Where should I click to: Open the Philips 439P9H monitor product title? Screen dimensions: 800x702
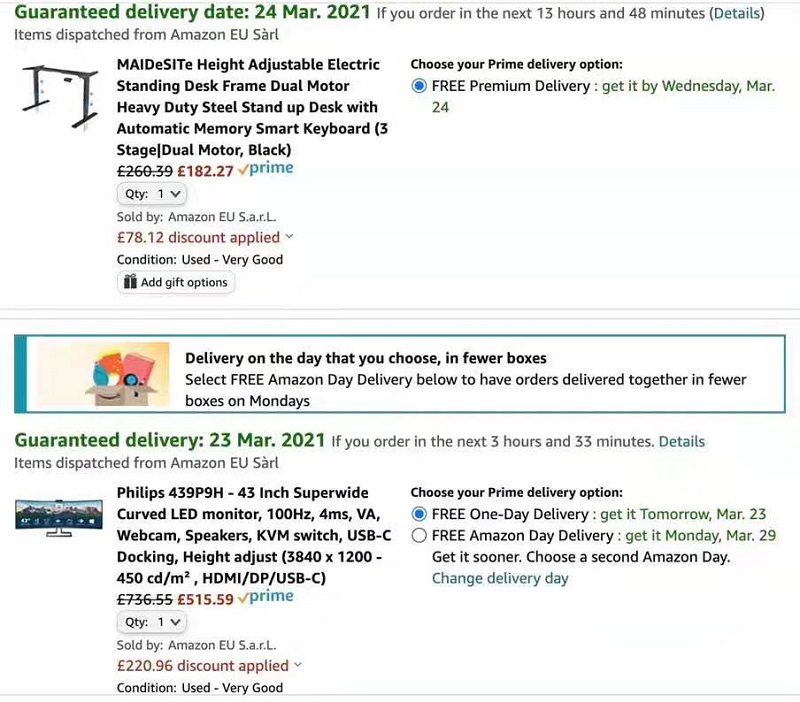coord(254,535)
